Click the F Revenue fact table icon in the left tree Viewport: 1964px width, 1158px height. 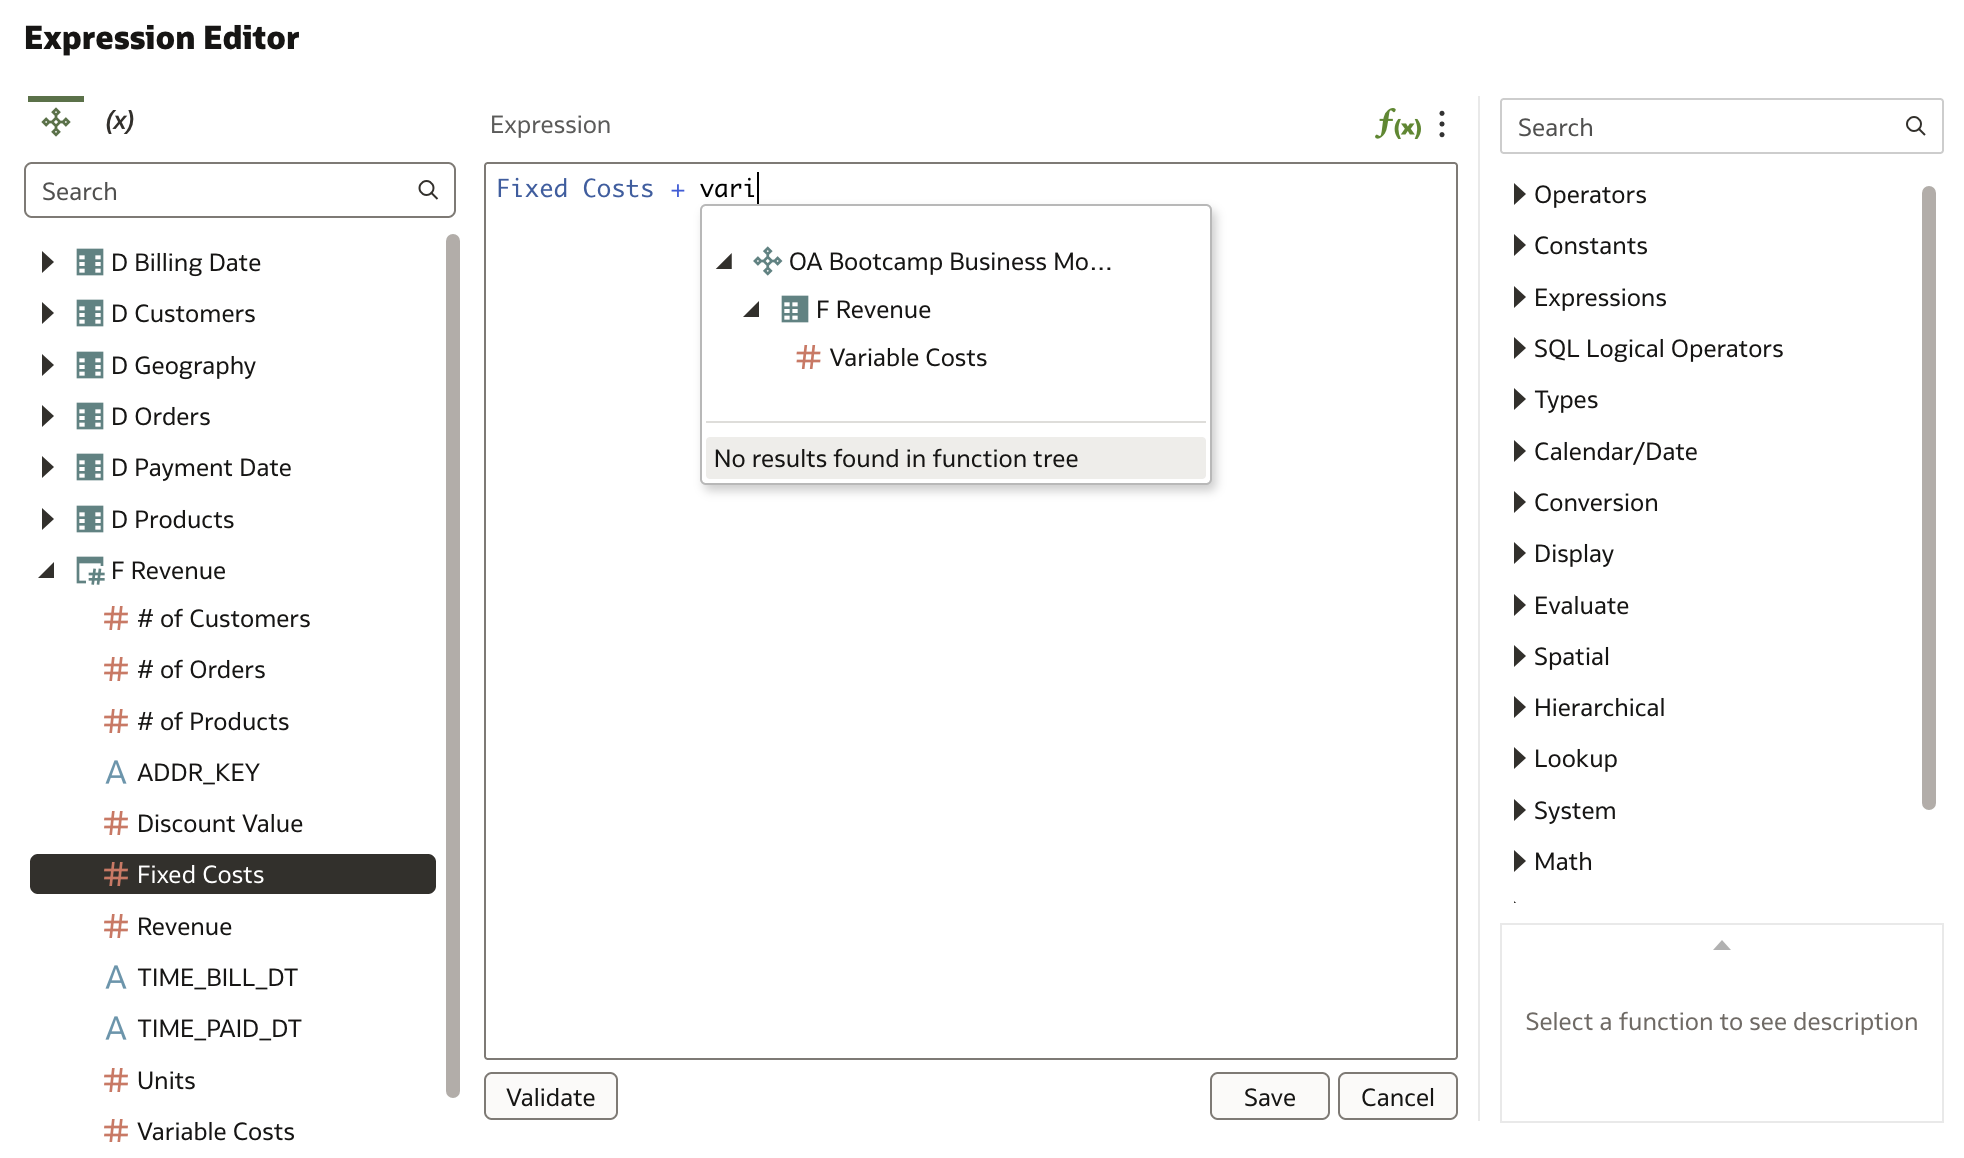pyautogui.click(x=90, y=571)
